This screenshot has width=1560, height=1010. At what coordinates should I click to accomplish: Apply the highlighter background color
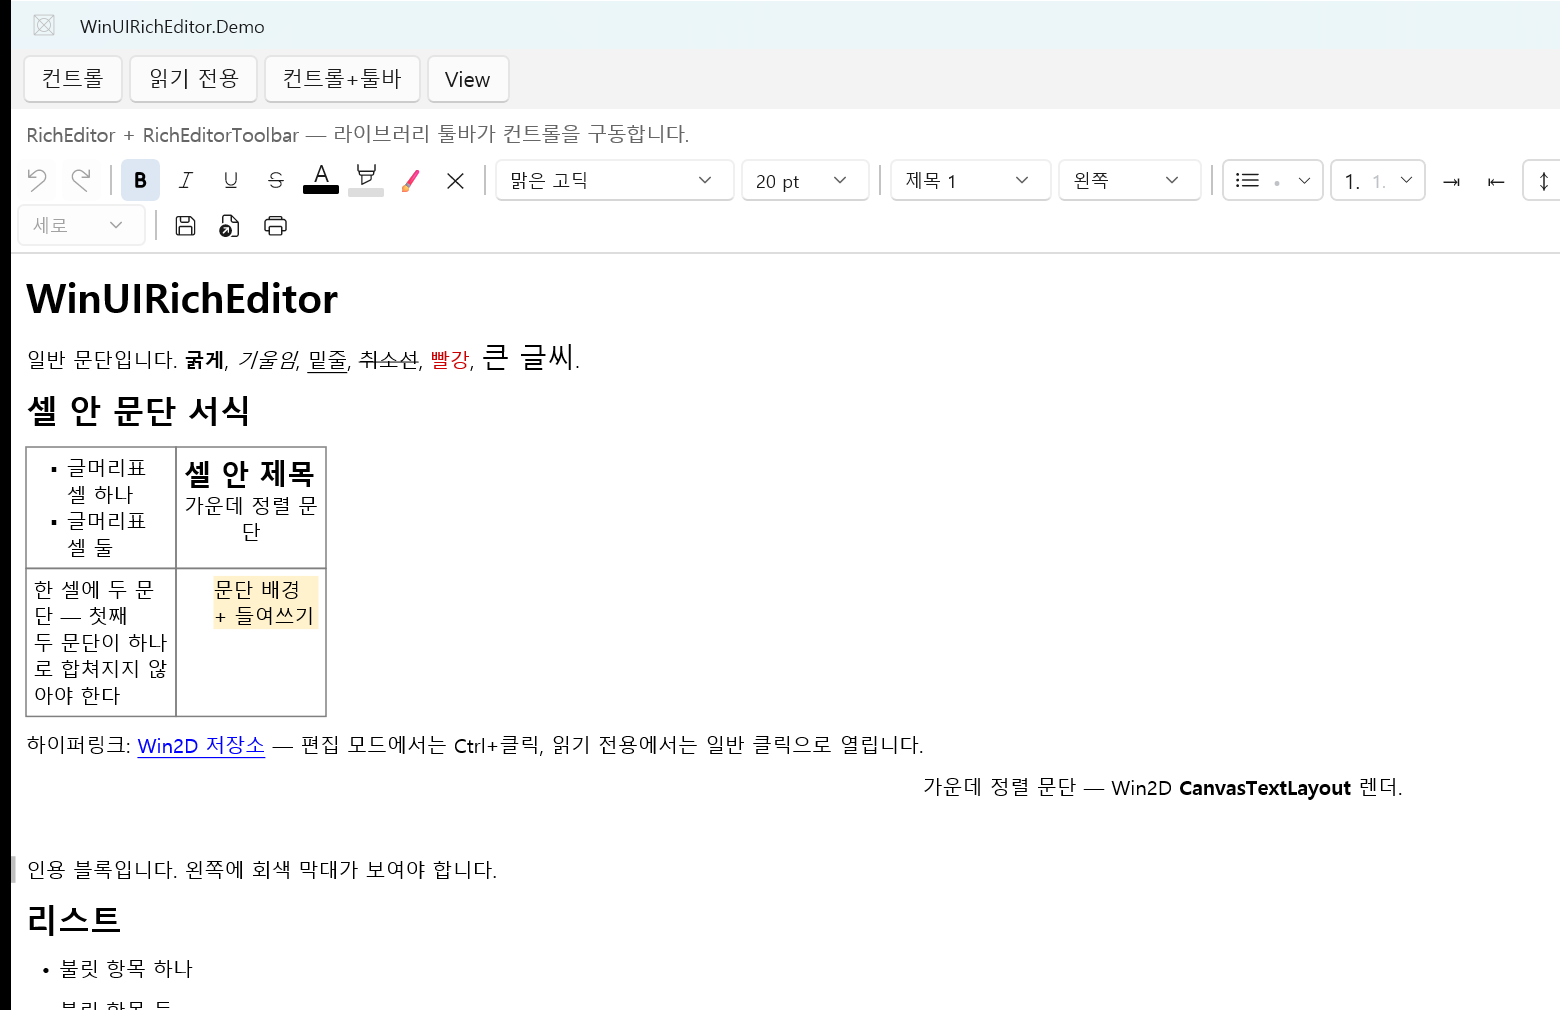[x=366, y=179]
